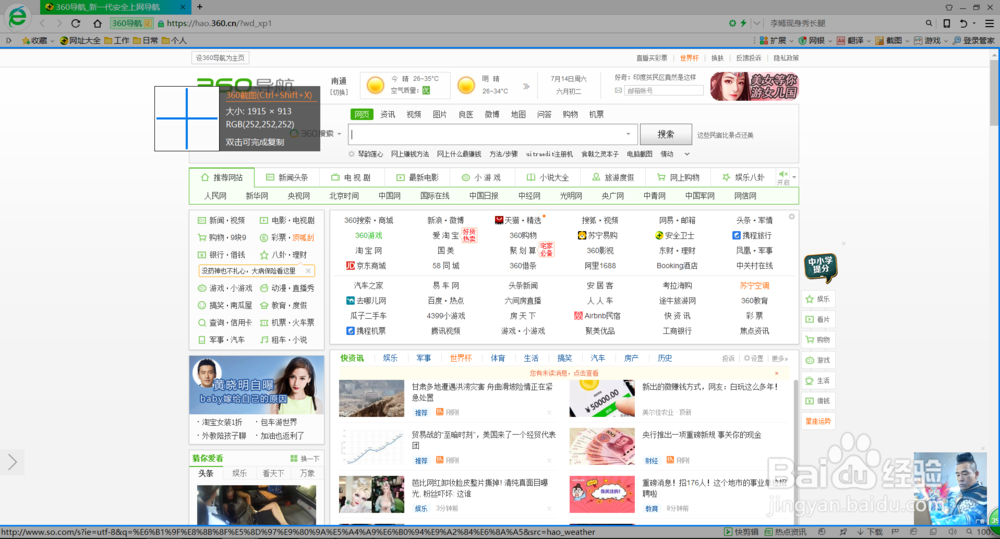This screenshot has width=1000, height=539.
Task: Open the 人民网 link
Action: 215,196
